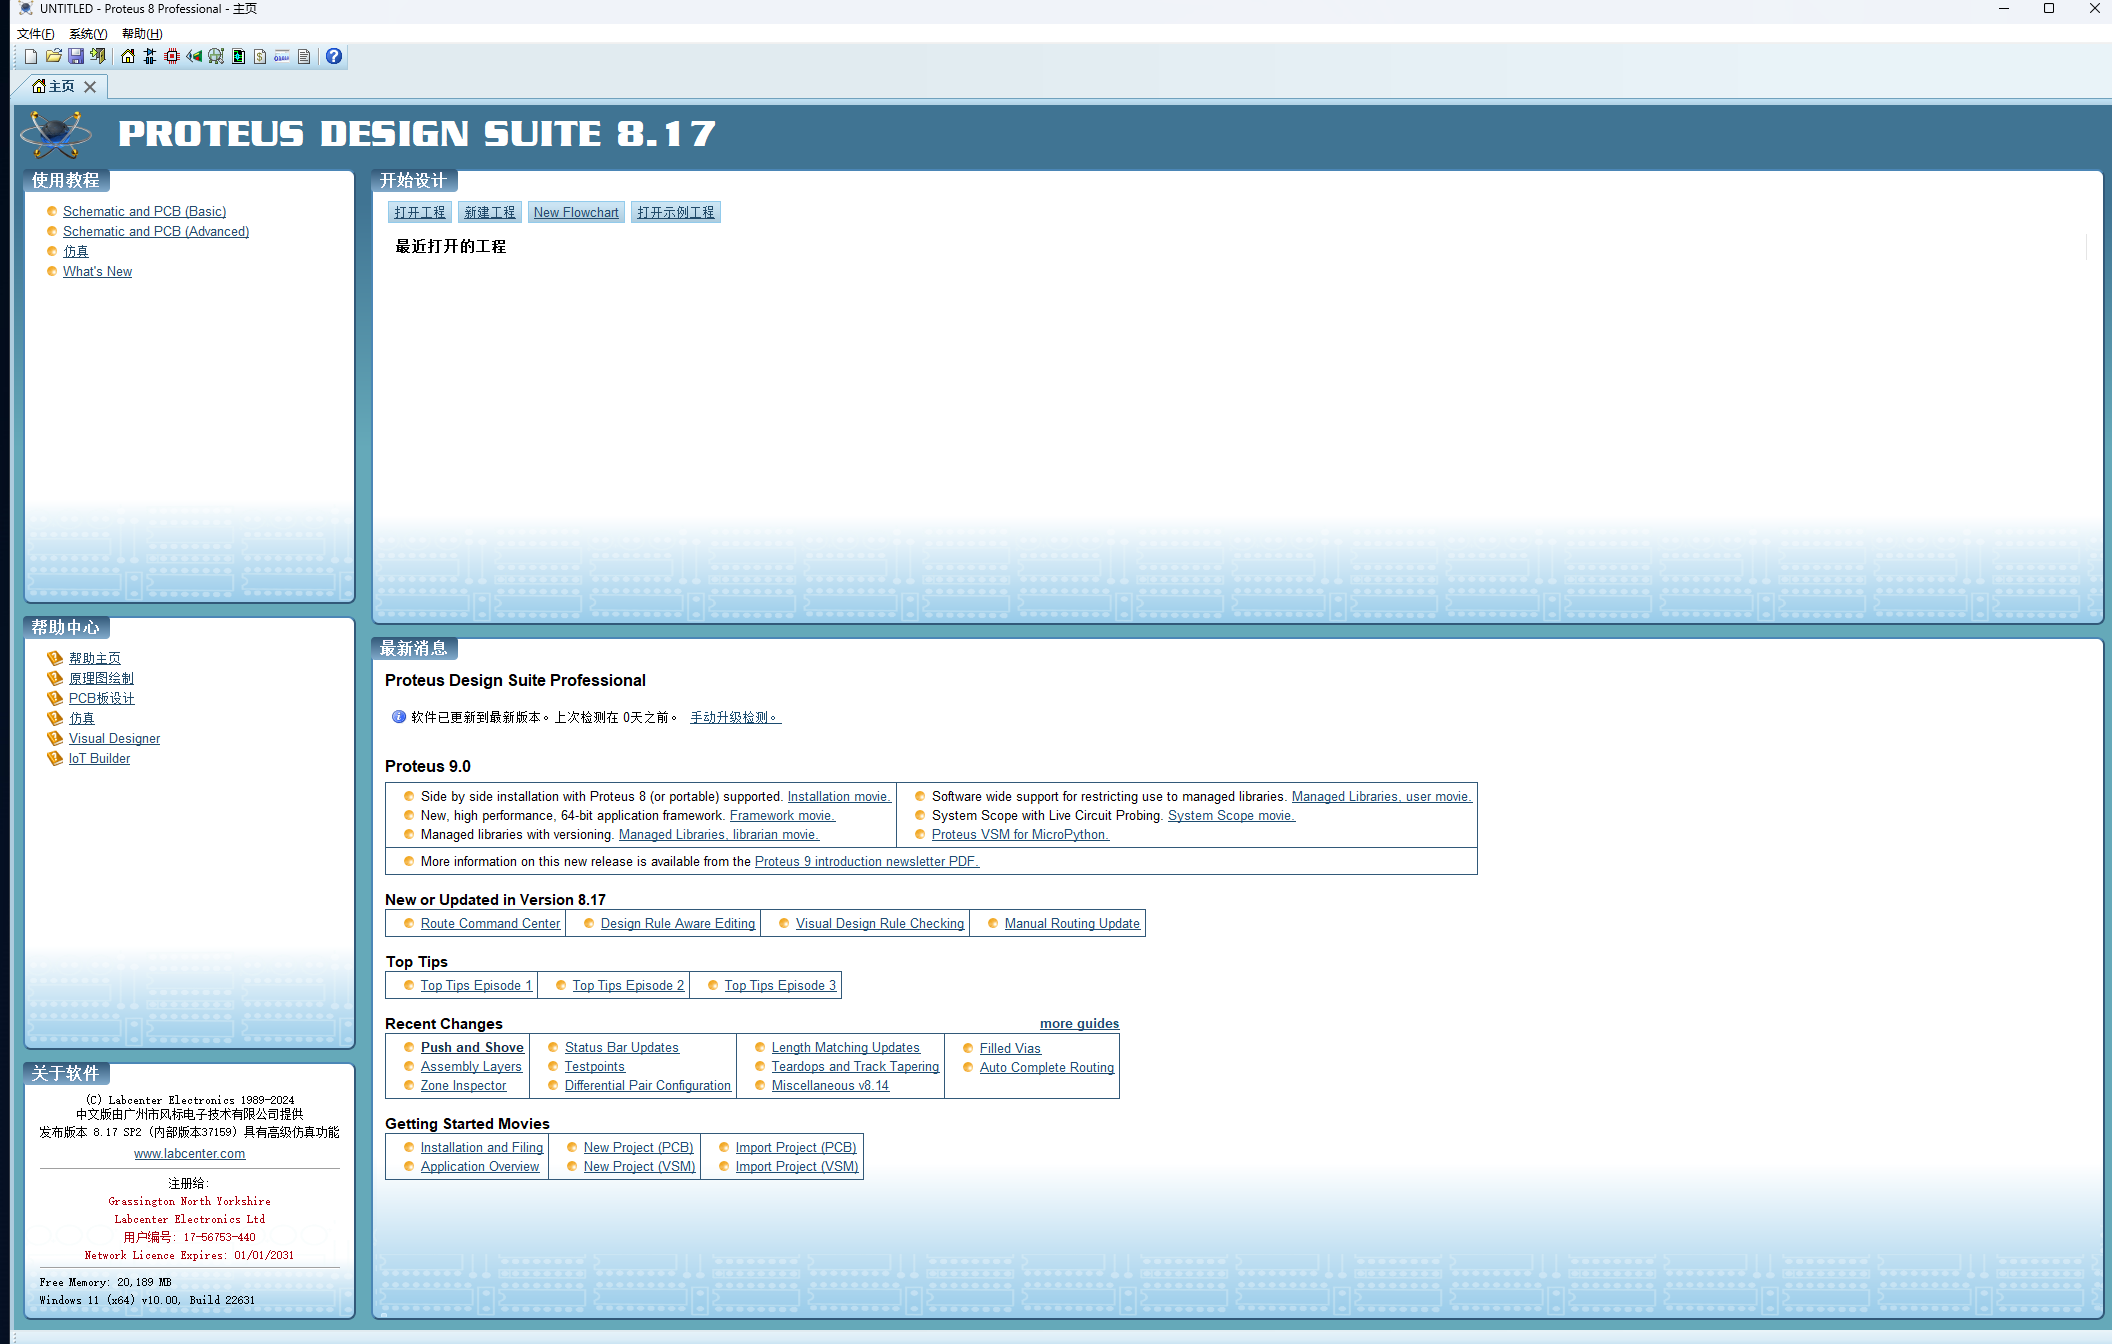The width and height of the screenshot is (2112, 1344).
Task: Click the Close Project door icon
Action: [x=98, y=57]
